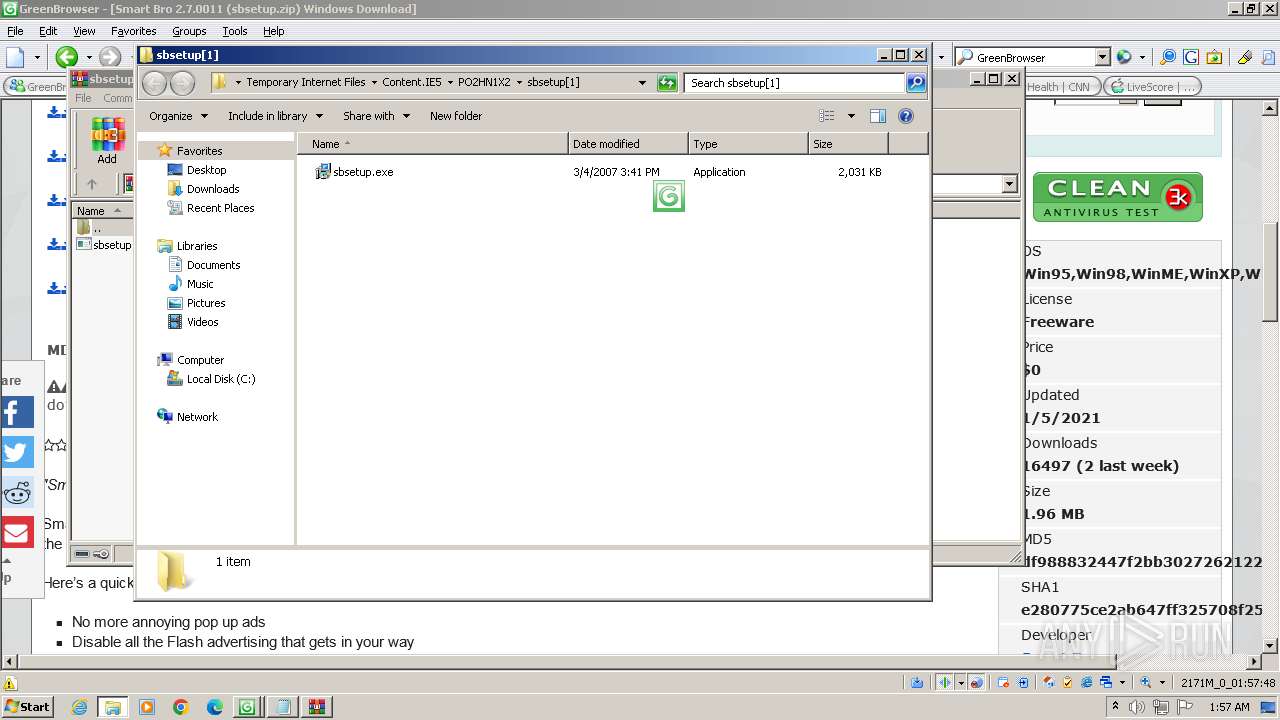1280x720 pixels.
Task: Open the Organize dropdown in Explorer
Action: tap(178, 116)
